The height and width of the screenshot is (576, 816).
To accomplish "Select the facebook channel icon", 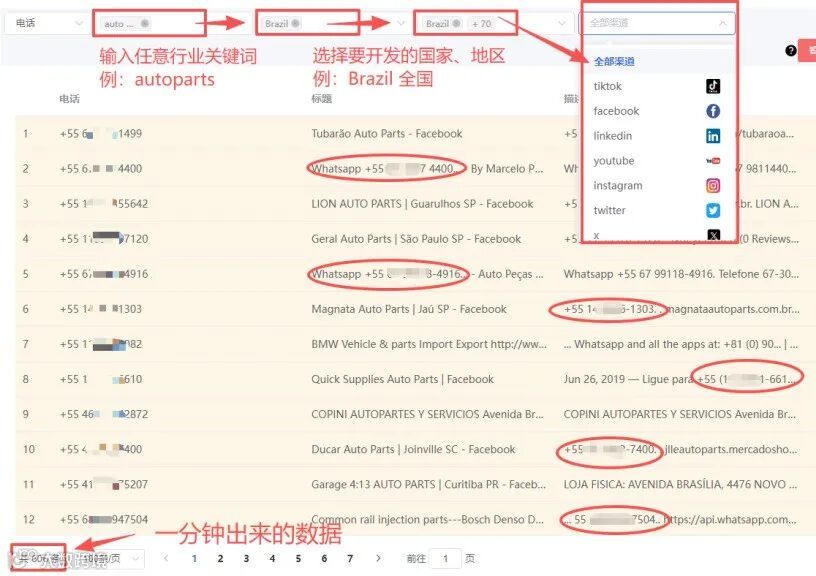I will point(713,111).
